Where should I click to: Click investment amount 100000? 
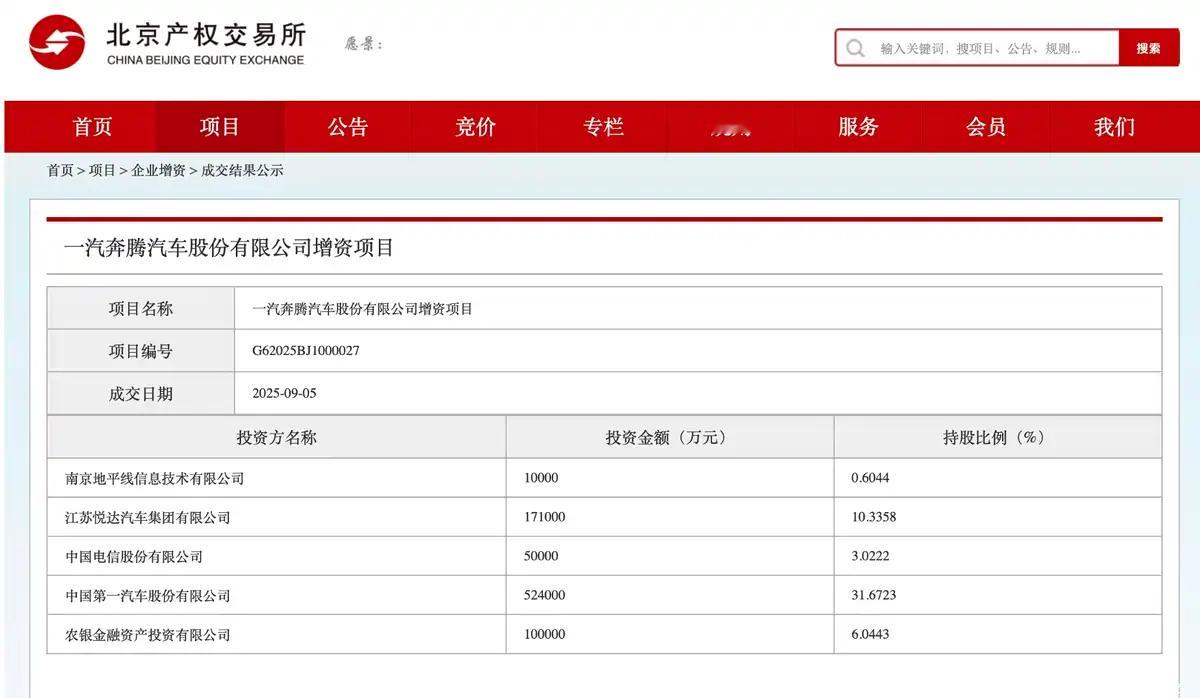[545, 634]
